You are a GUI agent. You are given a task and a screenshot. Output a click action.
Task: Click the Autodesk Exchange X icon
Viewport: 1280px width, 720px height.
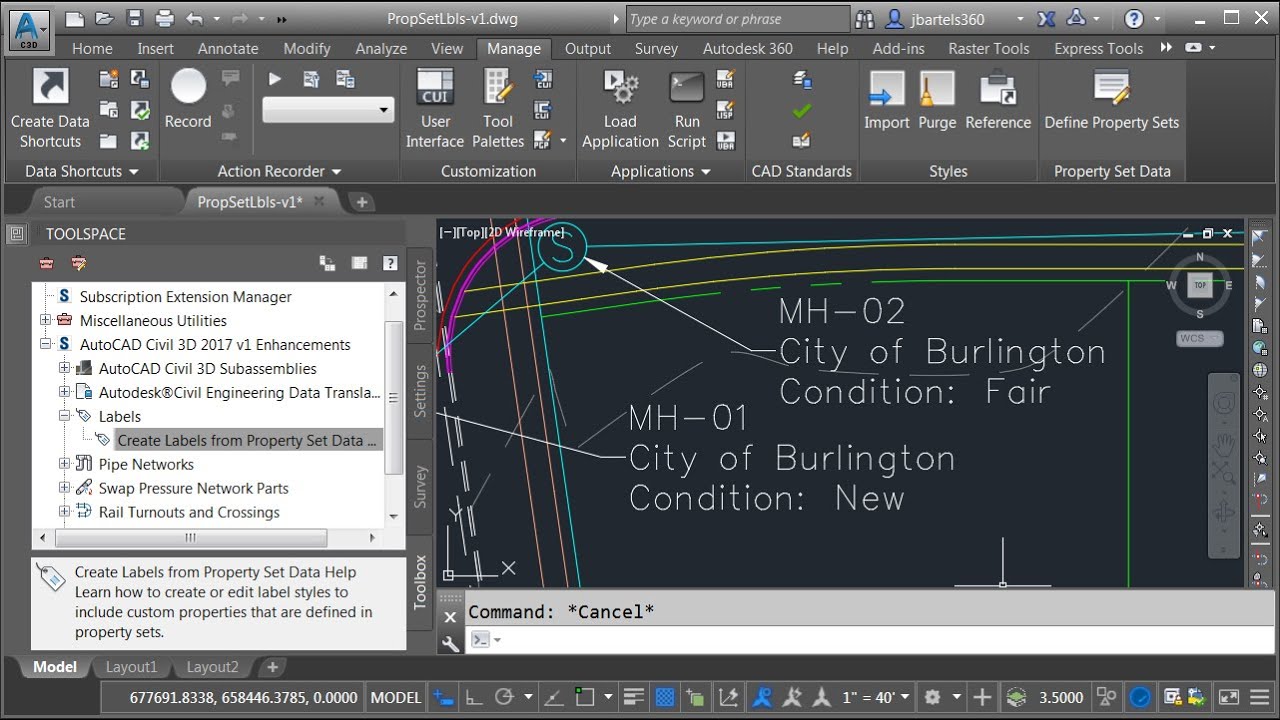pos(1047,18)
